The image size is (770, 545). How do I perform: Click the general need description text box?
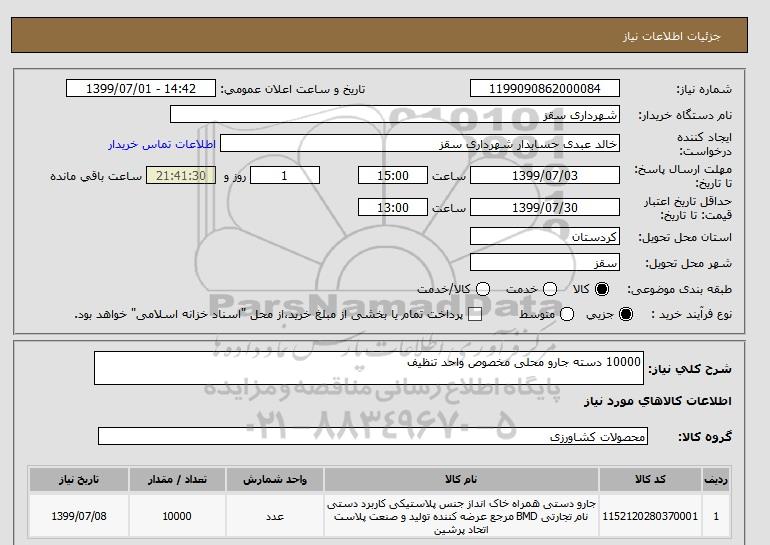click(369, 368)
